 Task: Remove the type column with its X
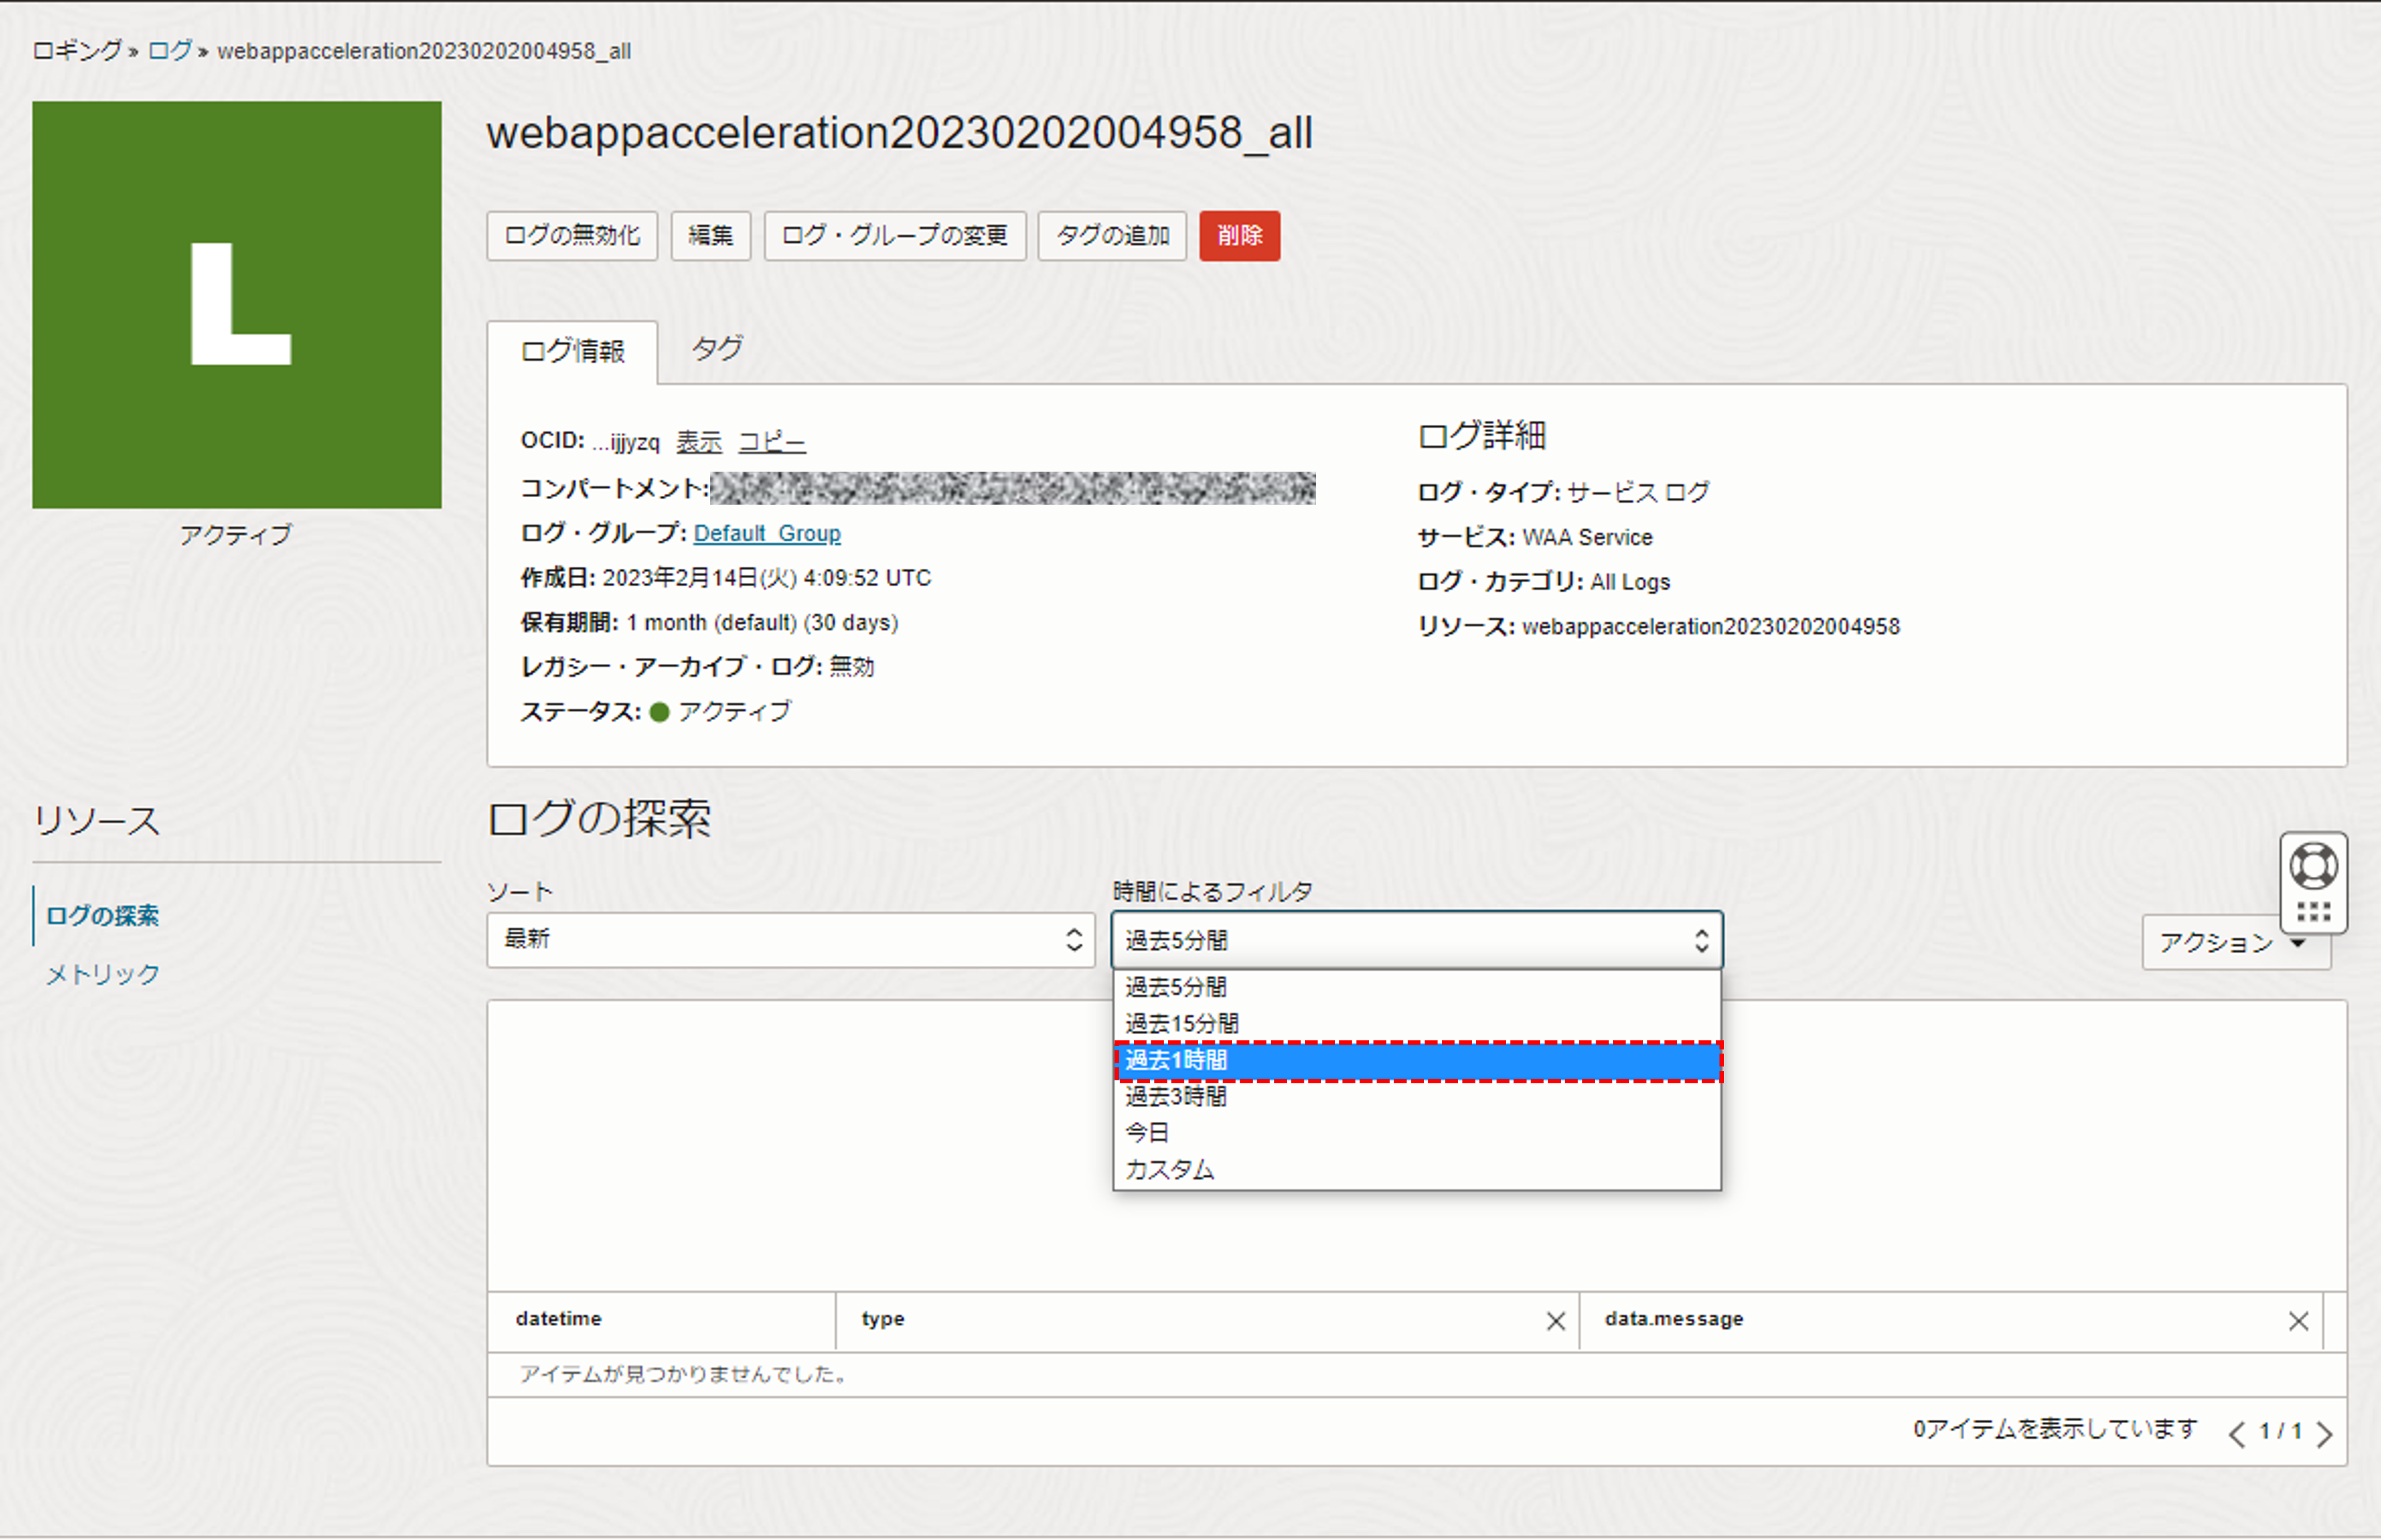(1555, 1322)
